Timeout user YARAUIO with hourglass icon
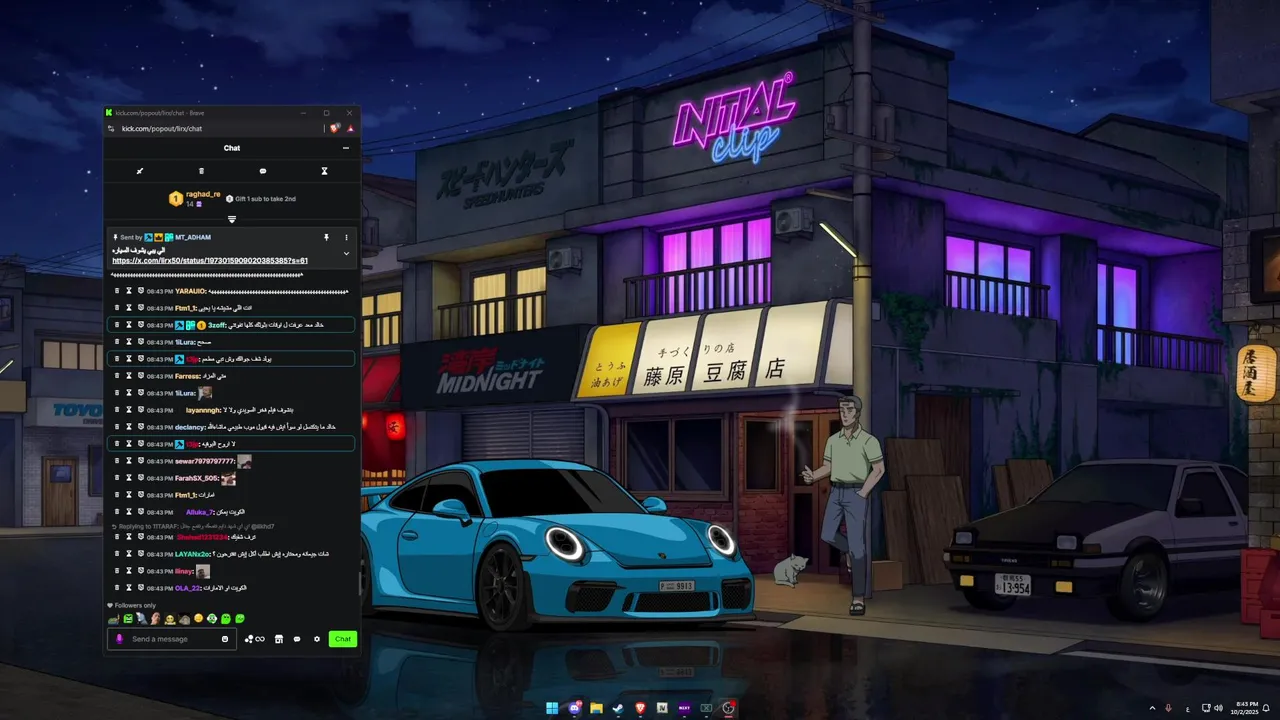The width and height of the screenshot is (1280, 720). [128, 291]
